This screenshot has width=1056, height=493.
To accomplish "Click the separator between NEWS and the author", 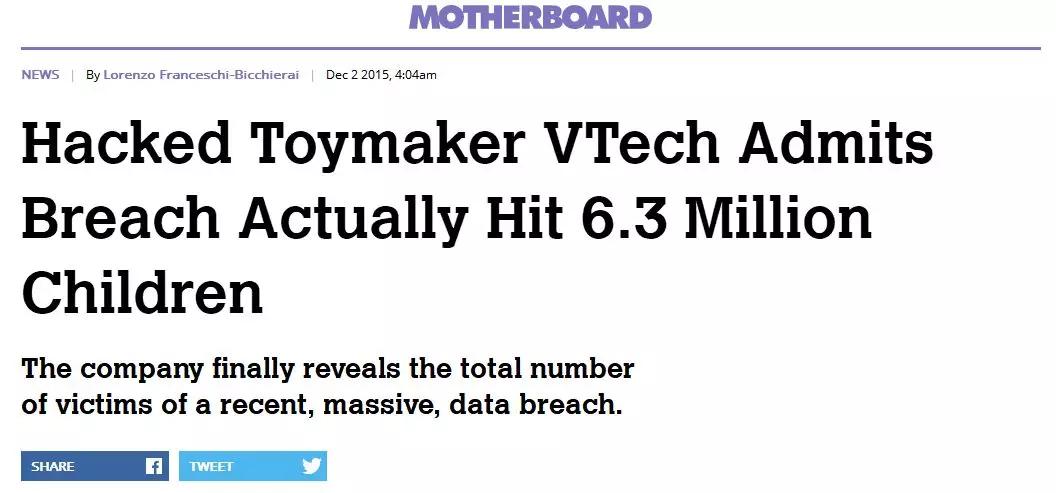I will [73, 75].
